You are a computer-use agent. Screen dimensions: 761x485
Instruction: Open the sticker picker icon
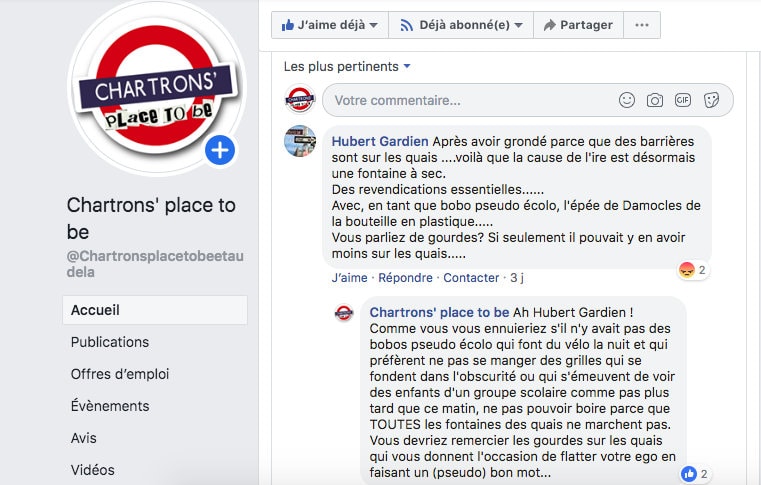(711, 100)
